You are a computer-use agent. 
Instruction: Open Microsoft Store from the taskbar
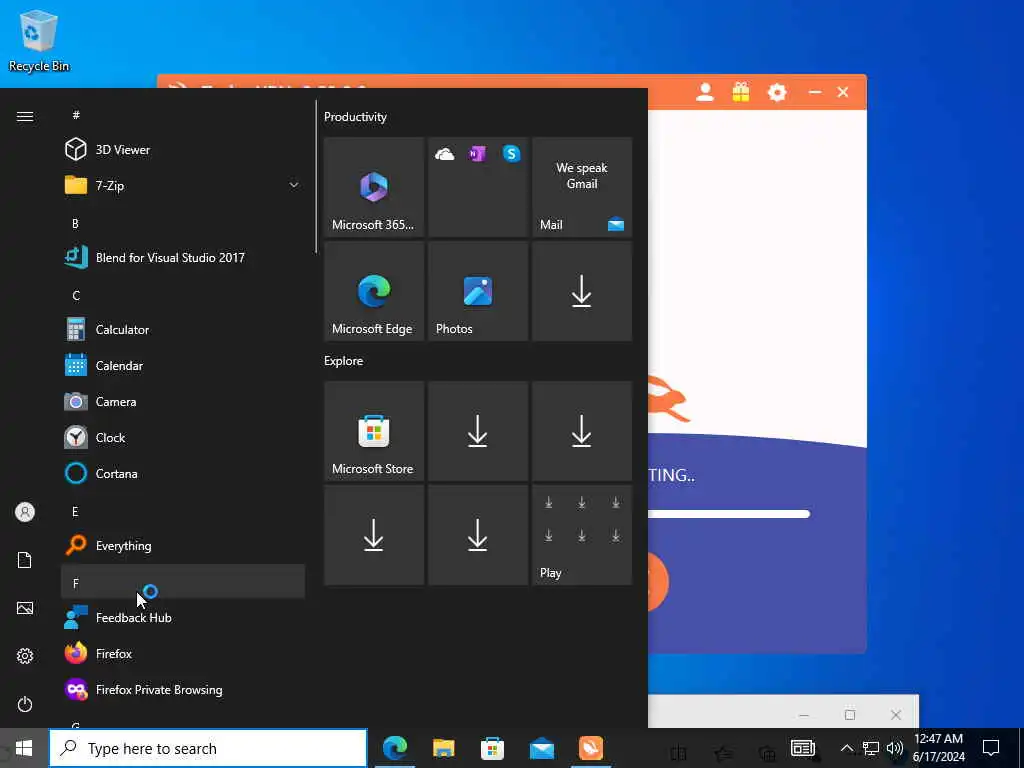(492, 748)
